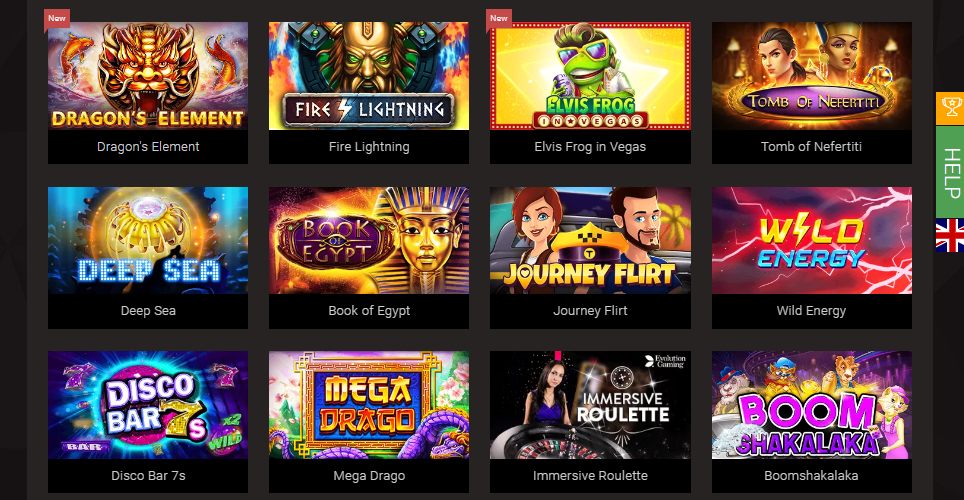Open the Book of Egypt game image
This screenshot has width=964, height=500.
369,240
